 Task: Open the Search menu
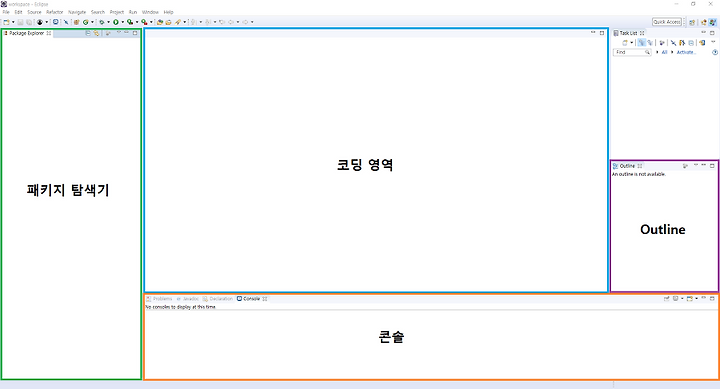pos(98,12)
